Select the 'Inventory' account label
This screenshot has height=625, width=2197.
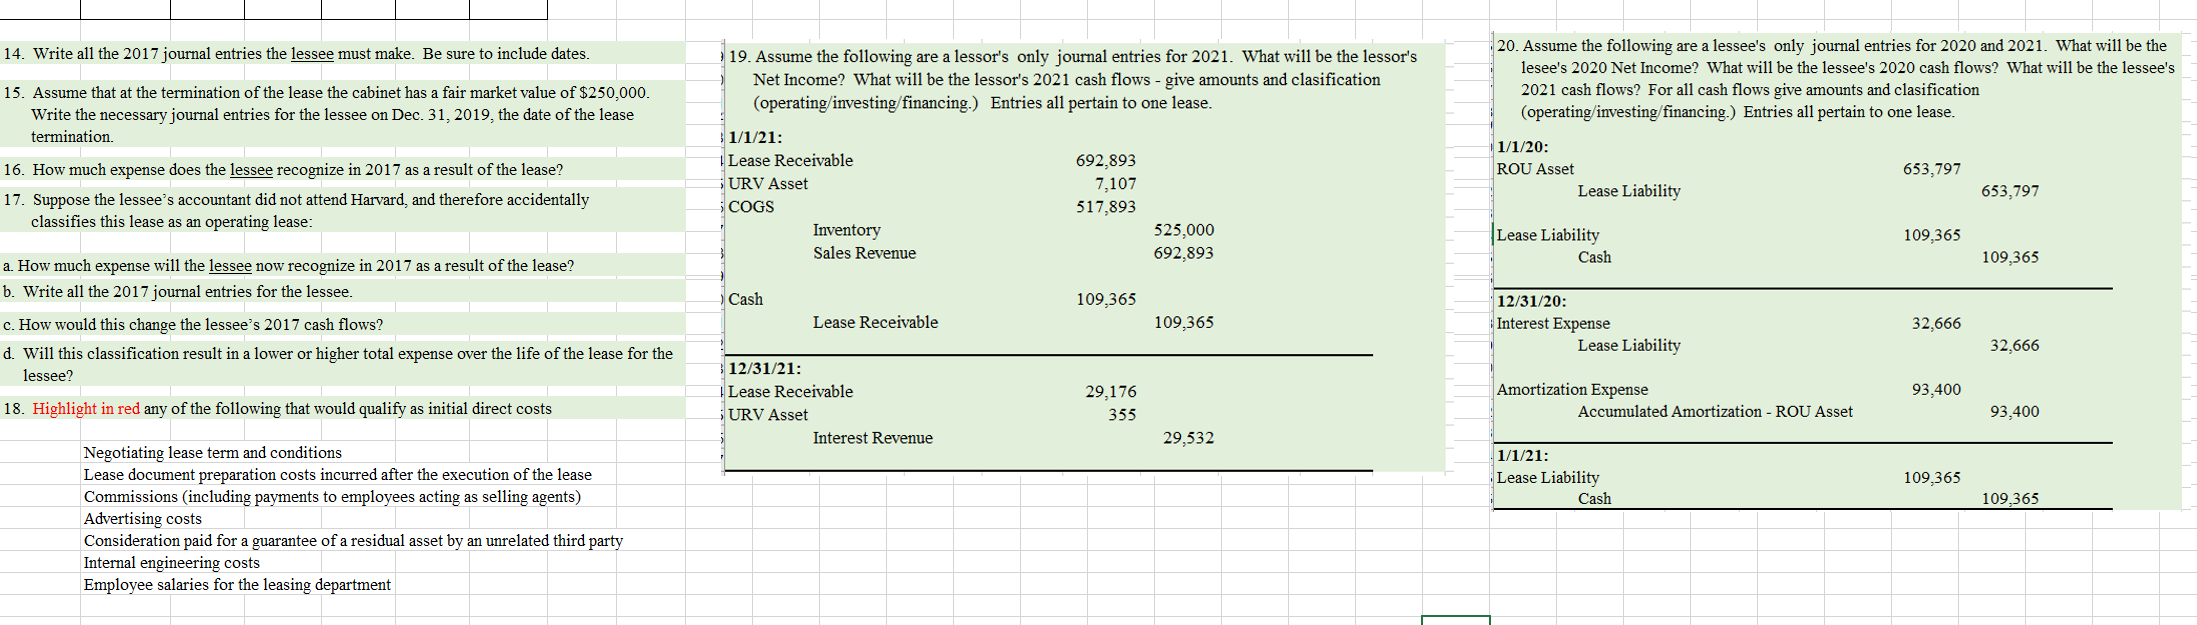[x=847, y=230]
